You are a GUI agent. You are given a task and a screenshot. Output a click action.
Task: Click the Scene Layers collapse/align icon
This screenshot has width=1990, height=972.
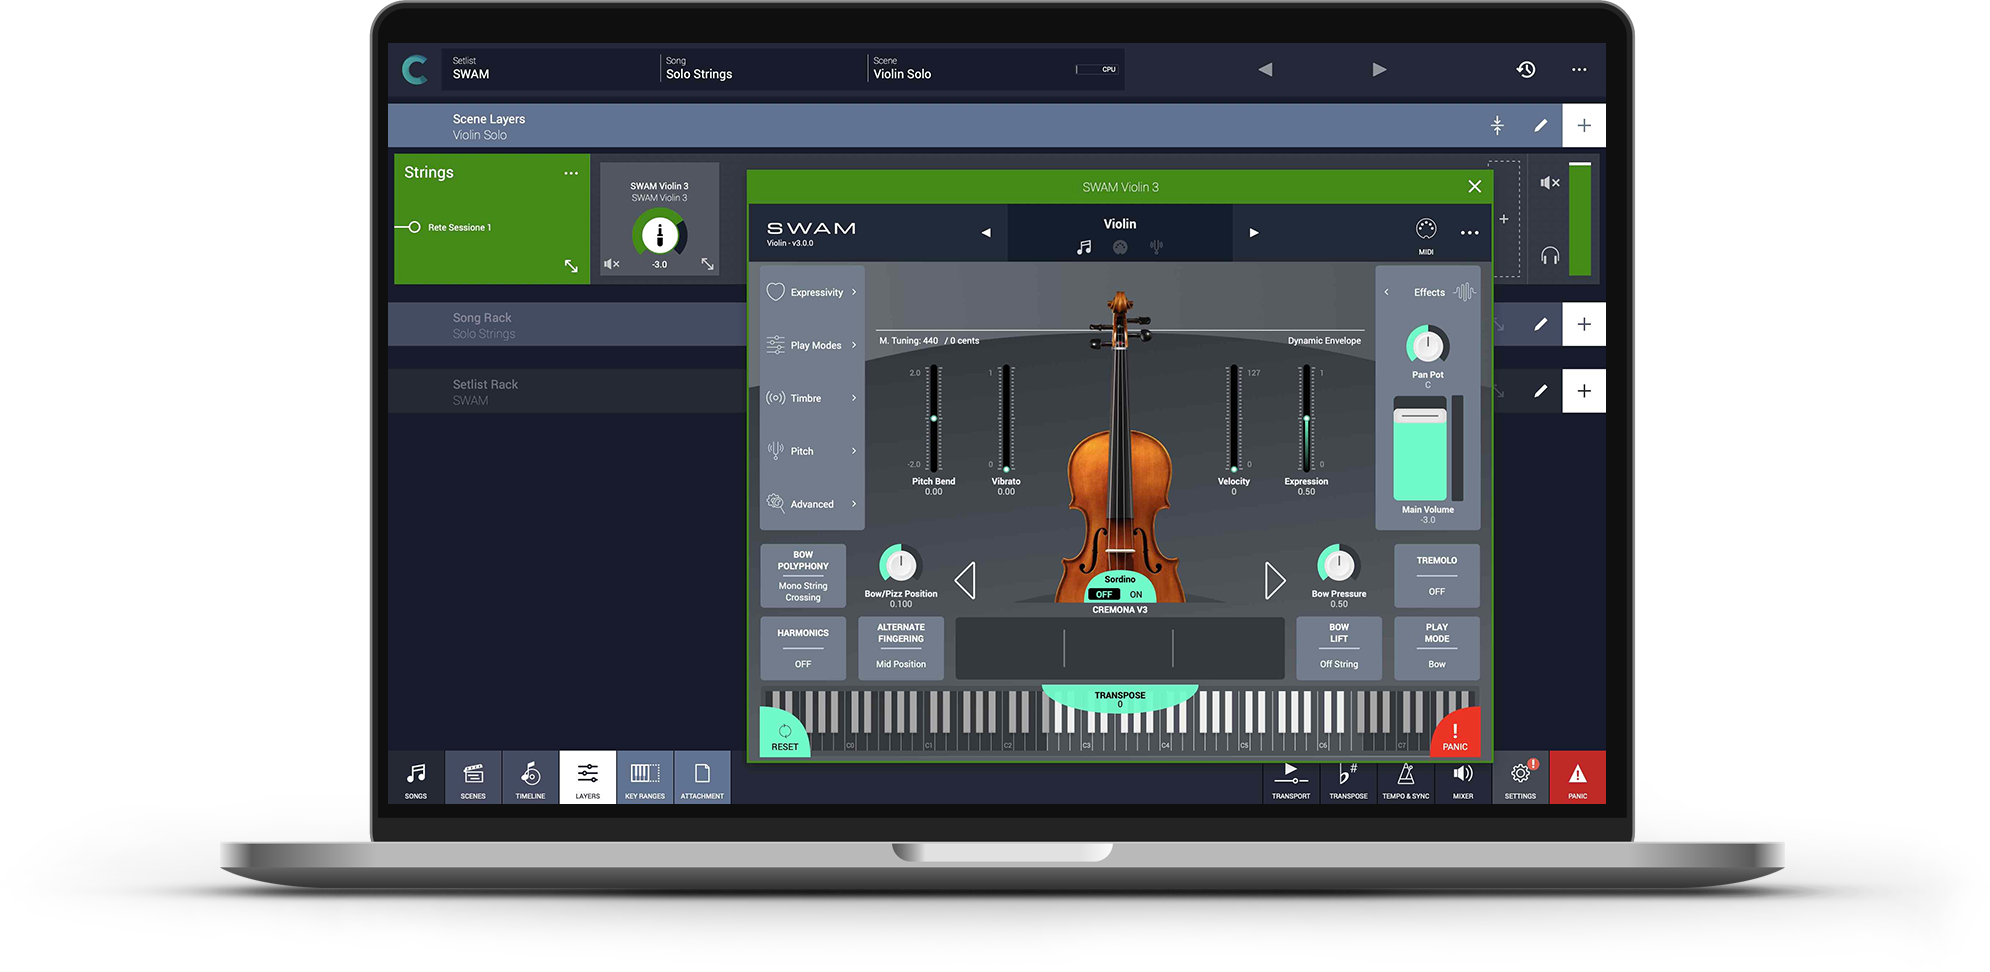point(1497,125)
